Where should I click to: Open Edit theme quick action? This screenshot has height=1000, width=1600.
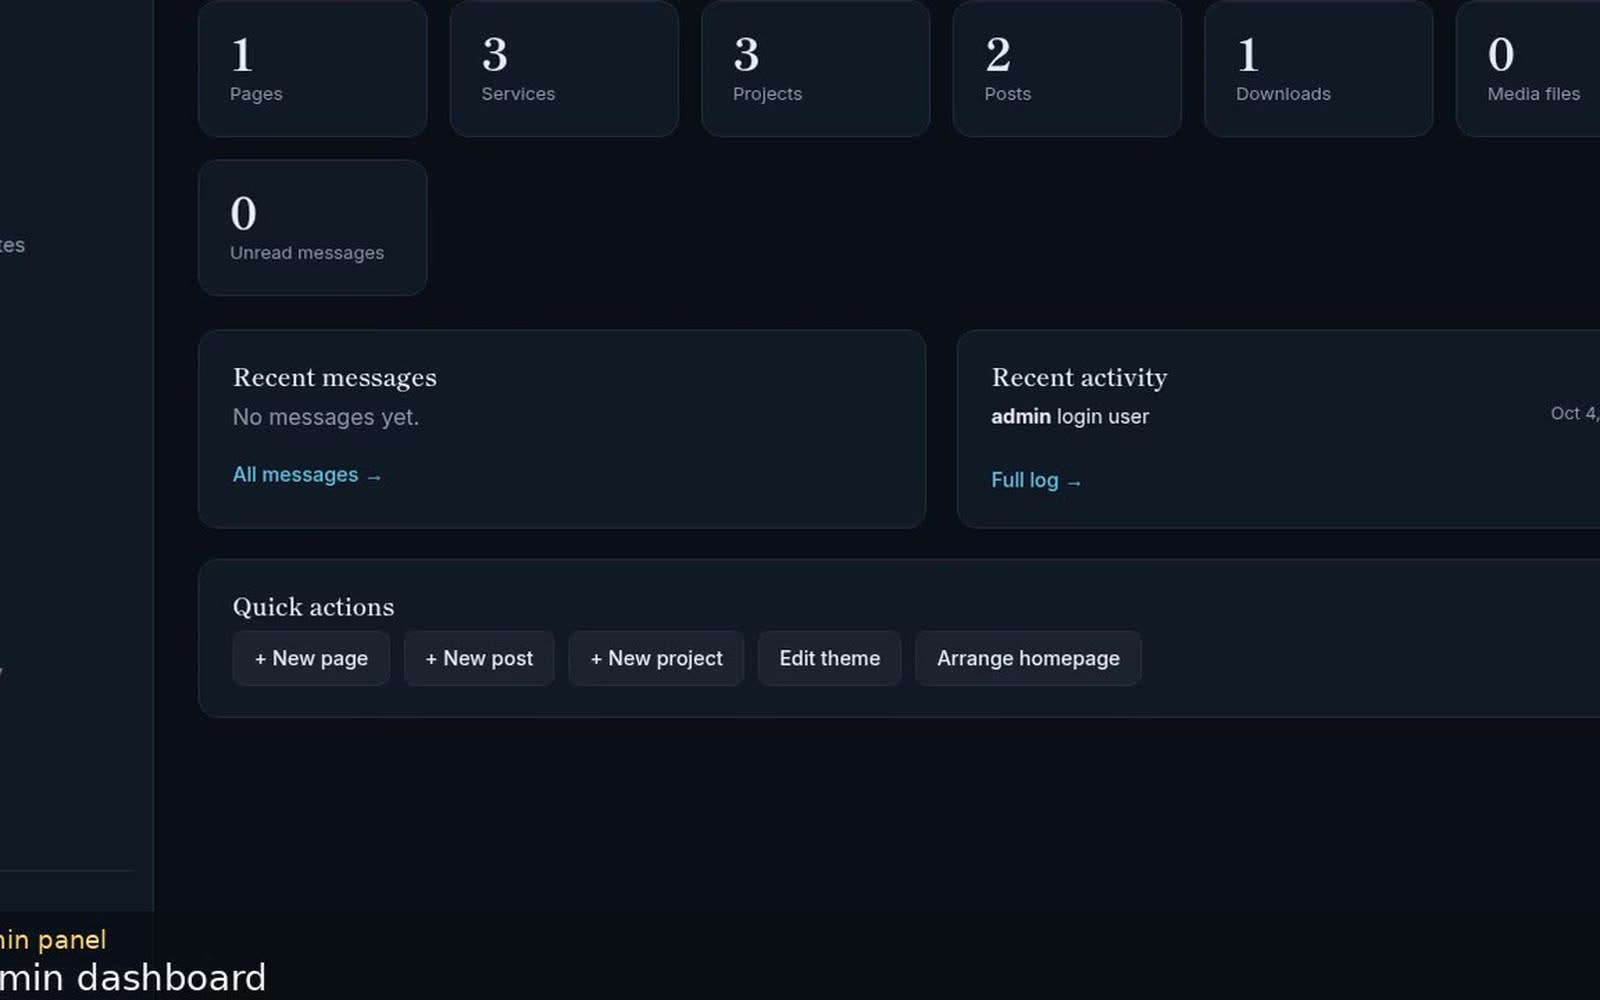[x=829, y=658]
